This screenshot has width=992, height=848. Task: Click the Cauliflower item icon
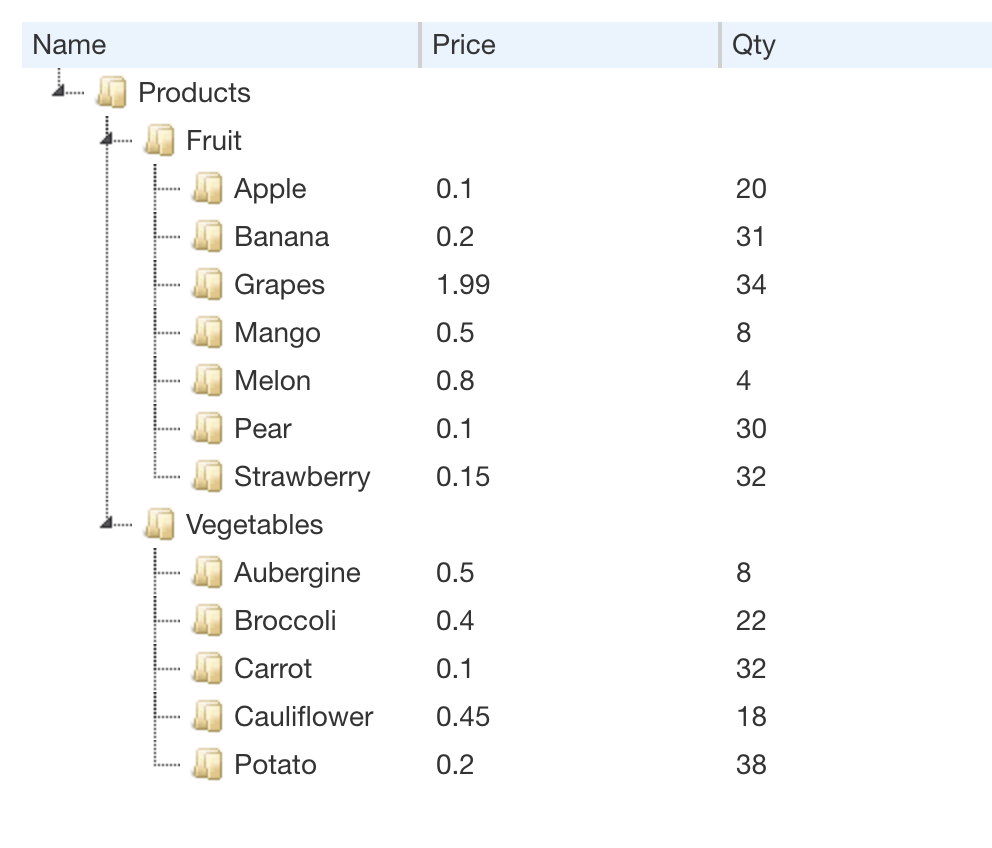(x=208, y=716)
